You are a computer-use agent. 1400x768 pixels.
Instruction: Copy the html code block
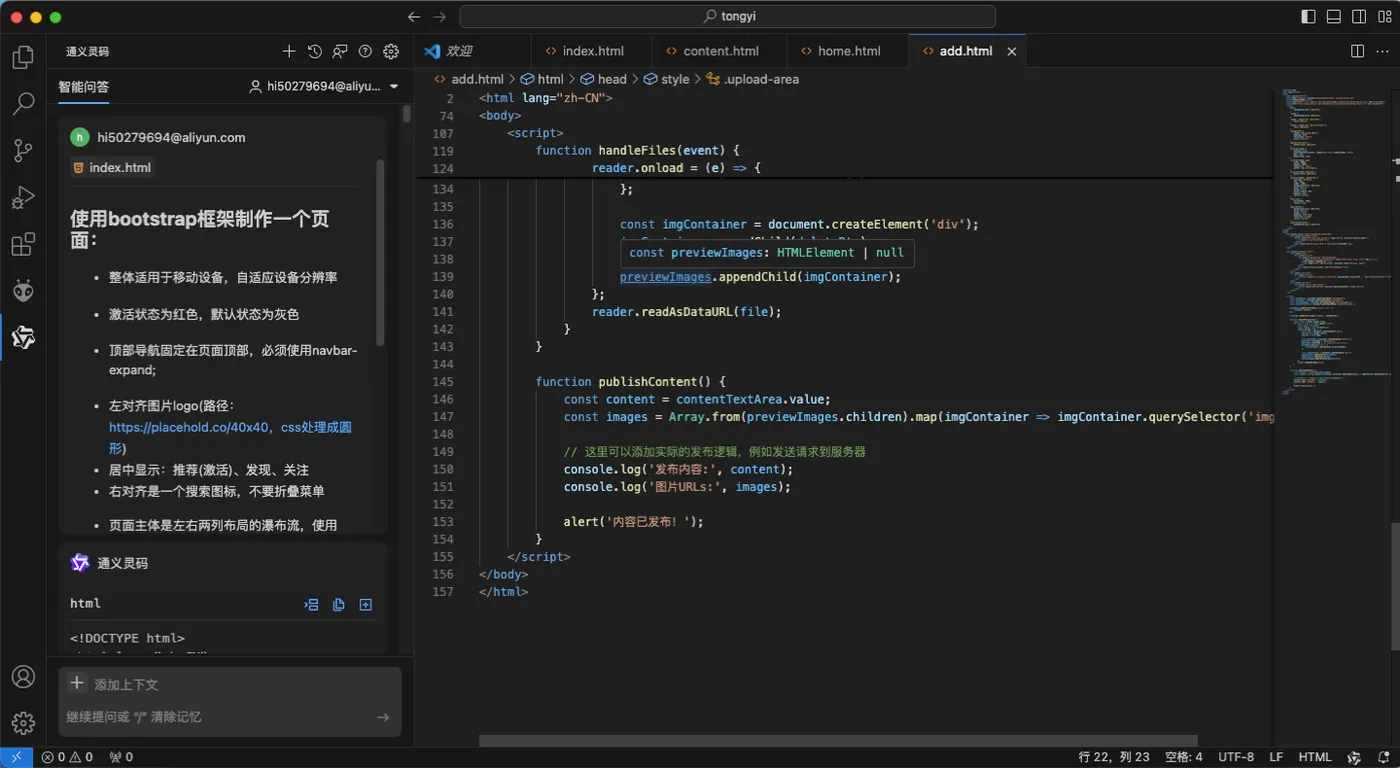(339, 604)
